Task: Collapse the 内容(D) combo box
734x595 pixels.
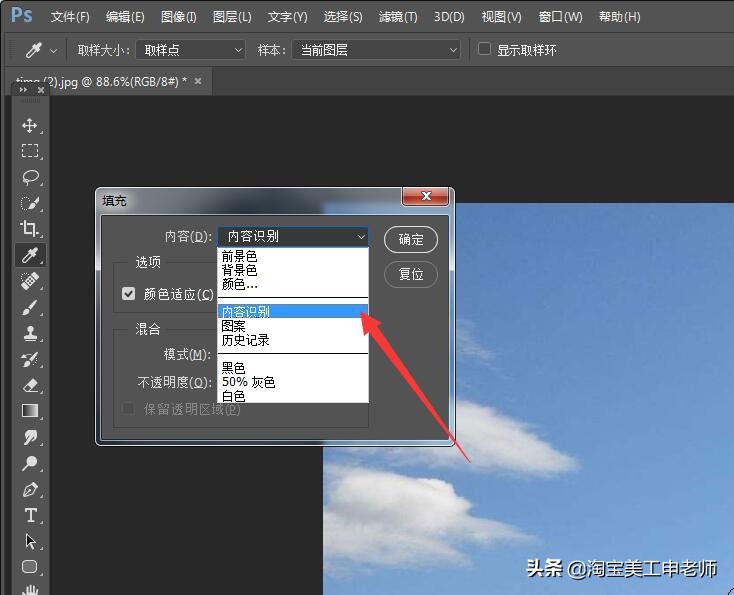Action: point(293,236)
